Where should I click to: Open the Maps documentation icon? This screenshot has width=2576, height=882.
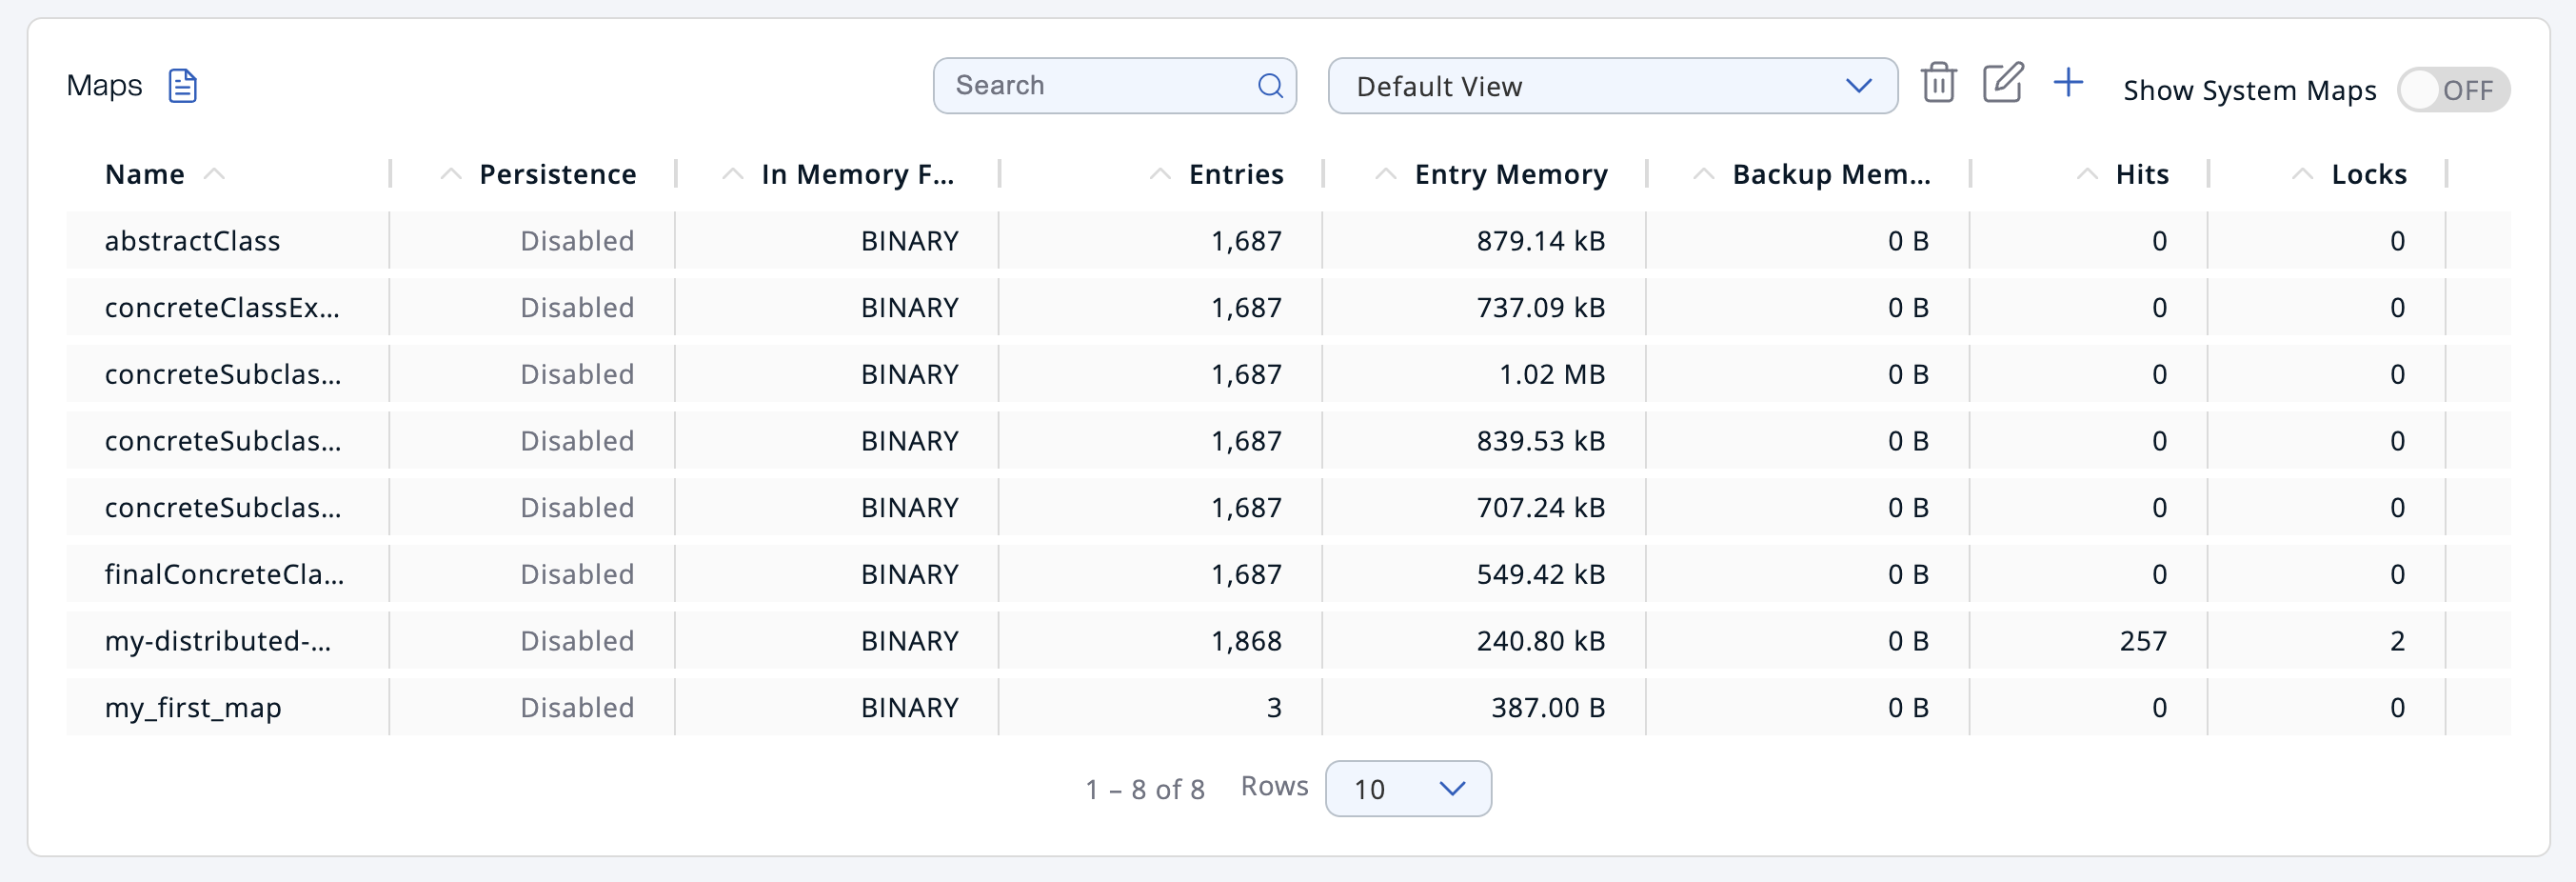click(182, 86)
